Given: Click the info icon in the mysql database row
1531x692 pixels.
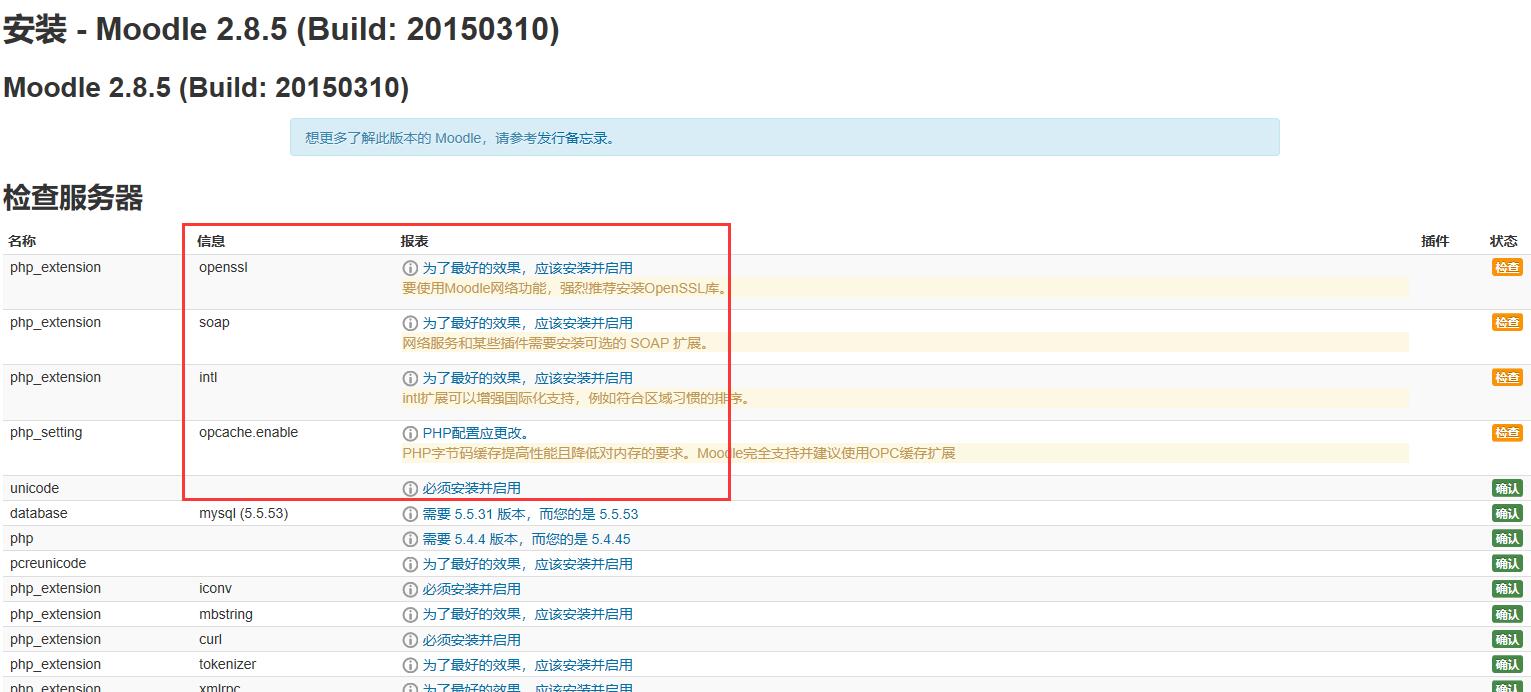Looking at the screenshot, I should point(410,514).
